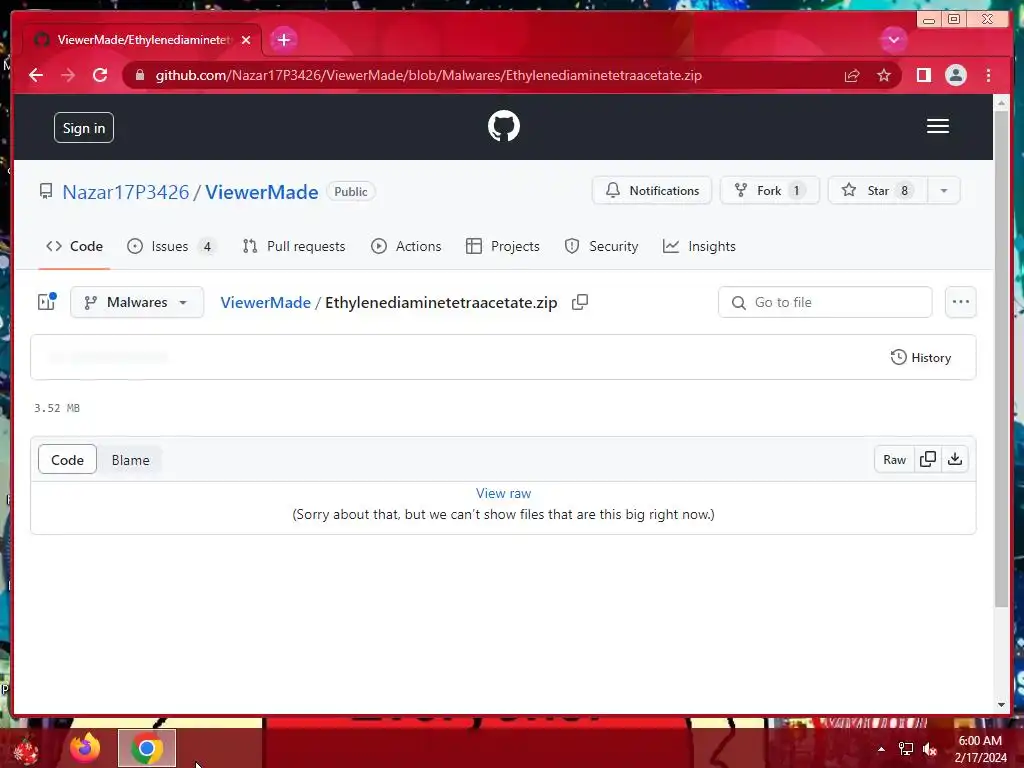
Task: Open the Security tab
Action: [x=601, y=246]
